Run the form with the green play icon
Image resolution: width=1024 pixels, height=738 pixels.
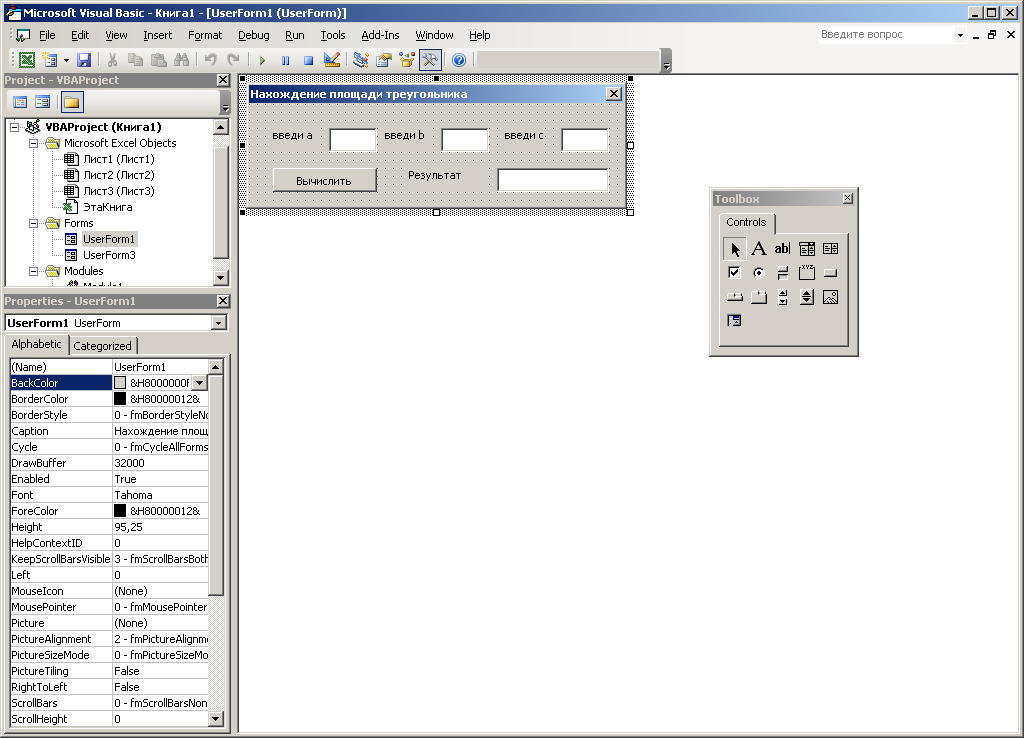point(262,60)
